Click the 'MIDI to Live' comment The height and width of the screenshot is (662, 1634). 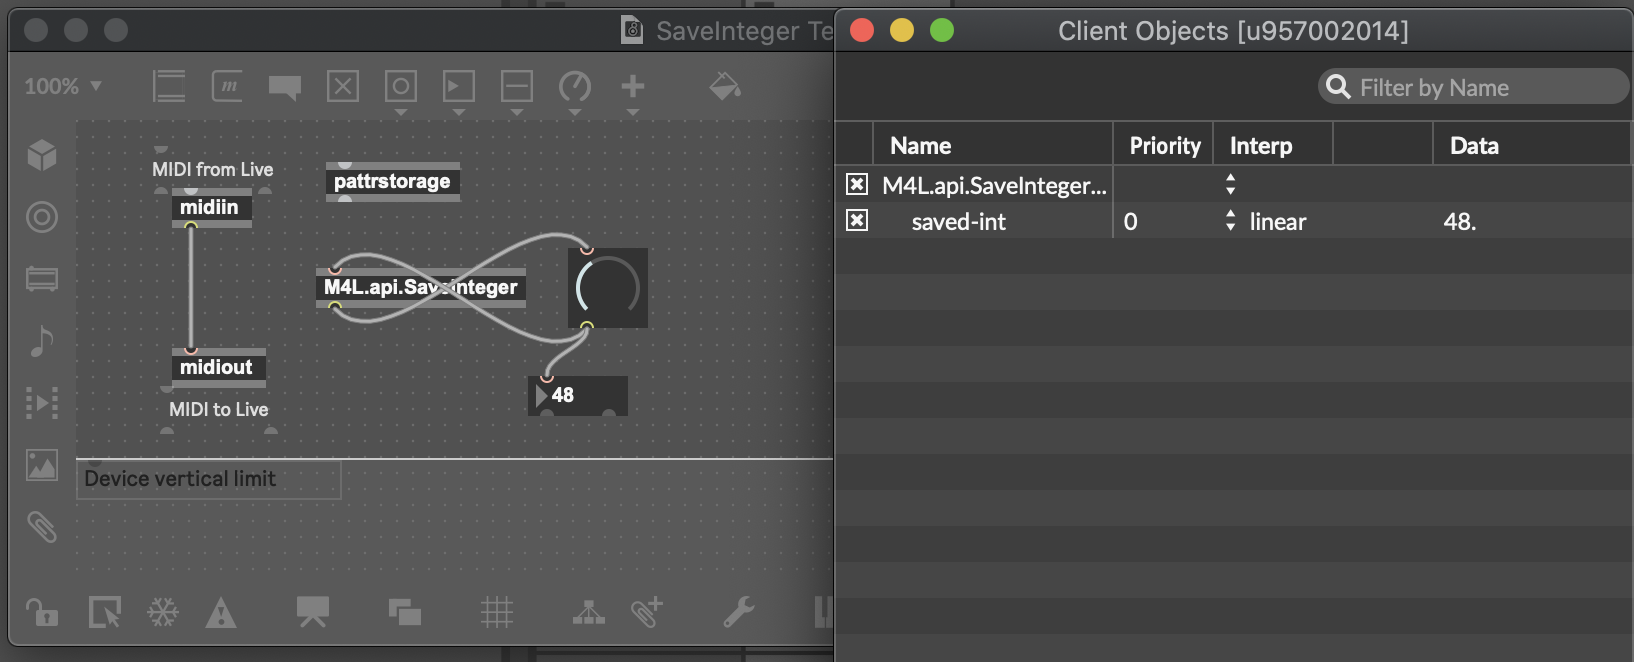coord(218,409)
